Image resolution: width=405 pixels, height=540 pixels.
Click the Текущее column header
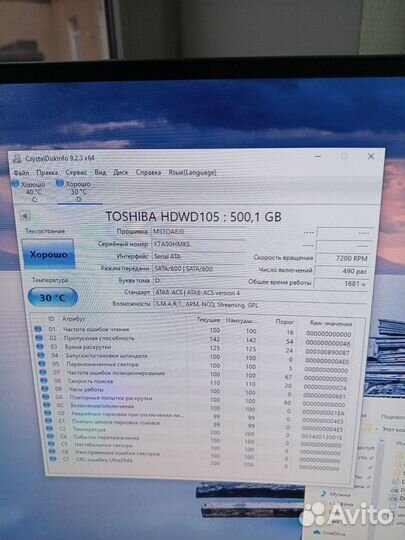208,320
